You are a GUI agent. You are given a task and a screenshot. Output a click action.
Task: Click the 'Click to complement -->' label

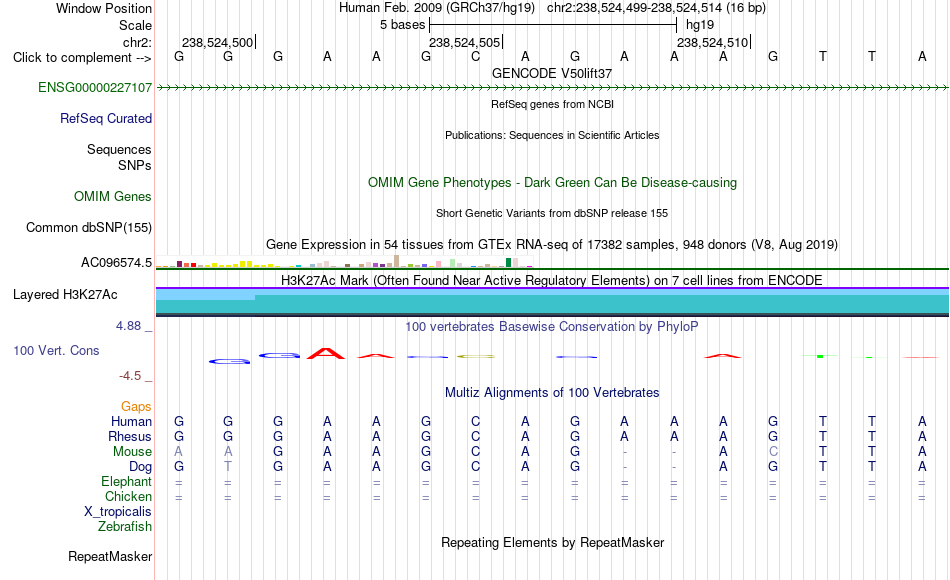(82, 58)
